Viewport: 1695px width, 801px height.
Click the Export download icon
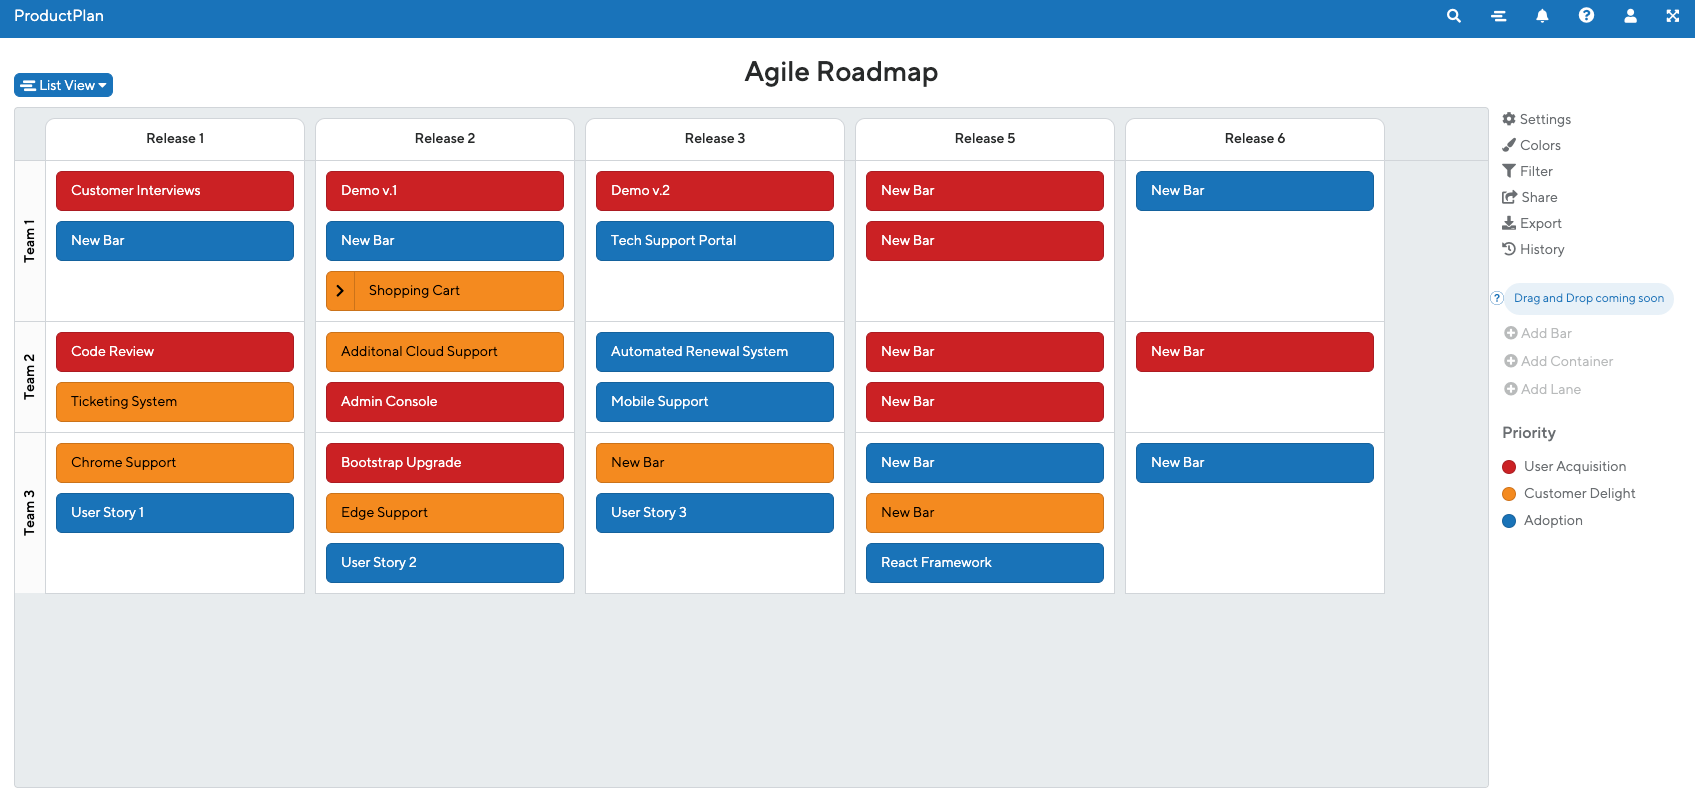(1509, 223)
